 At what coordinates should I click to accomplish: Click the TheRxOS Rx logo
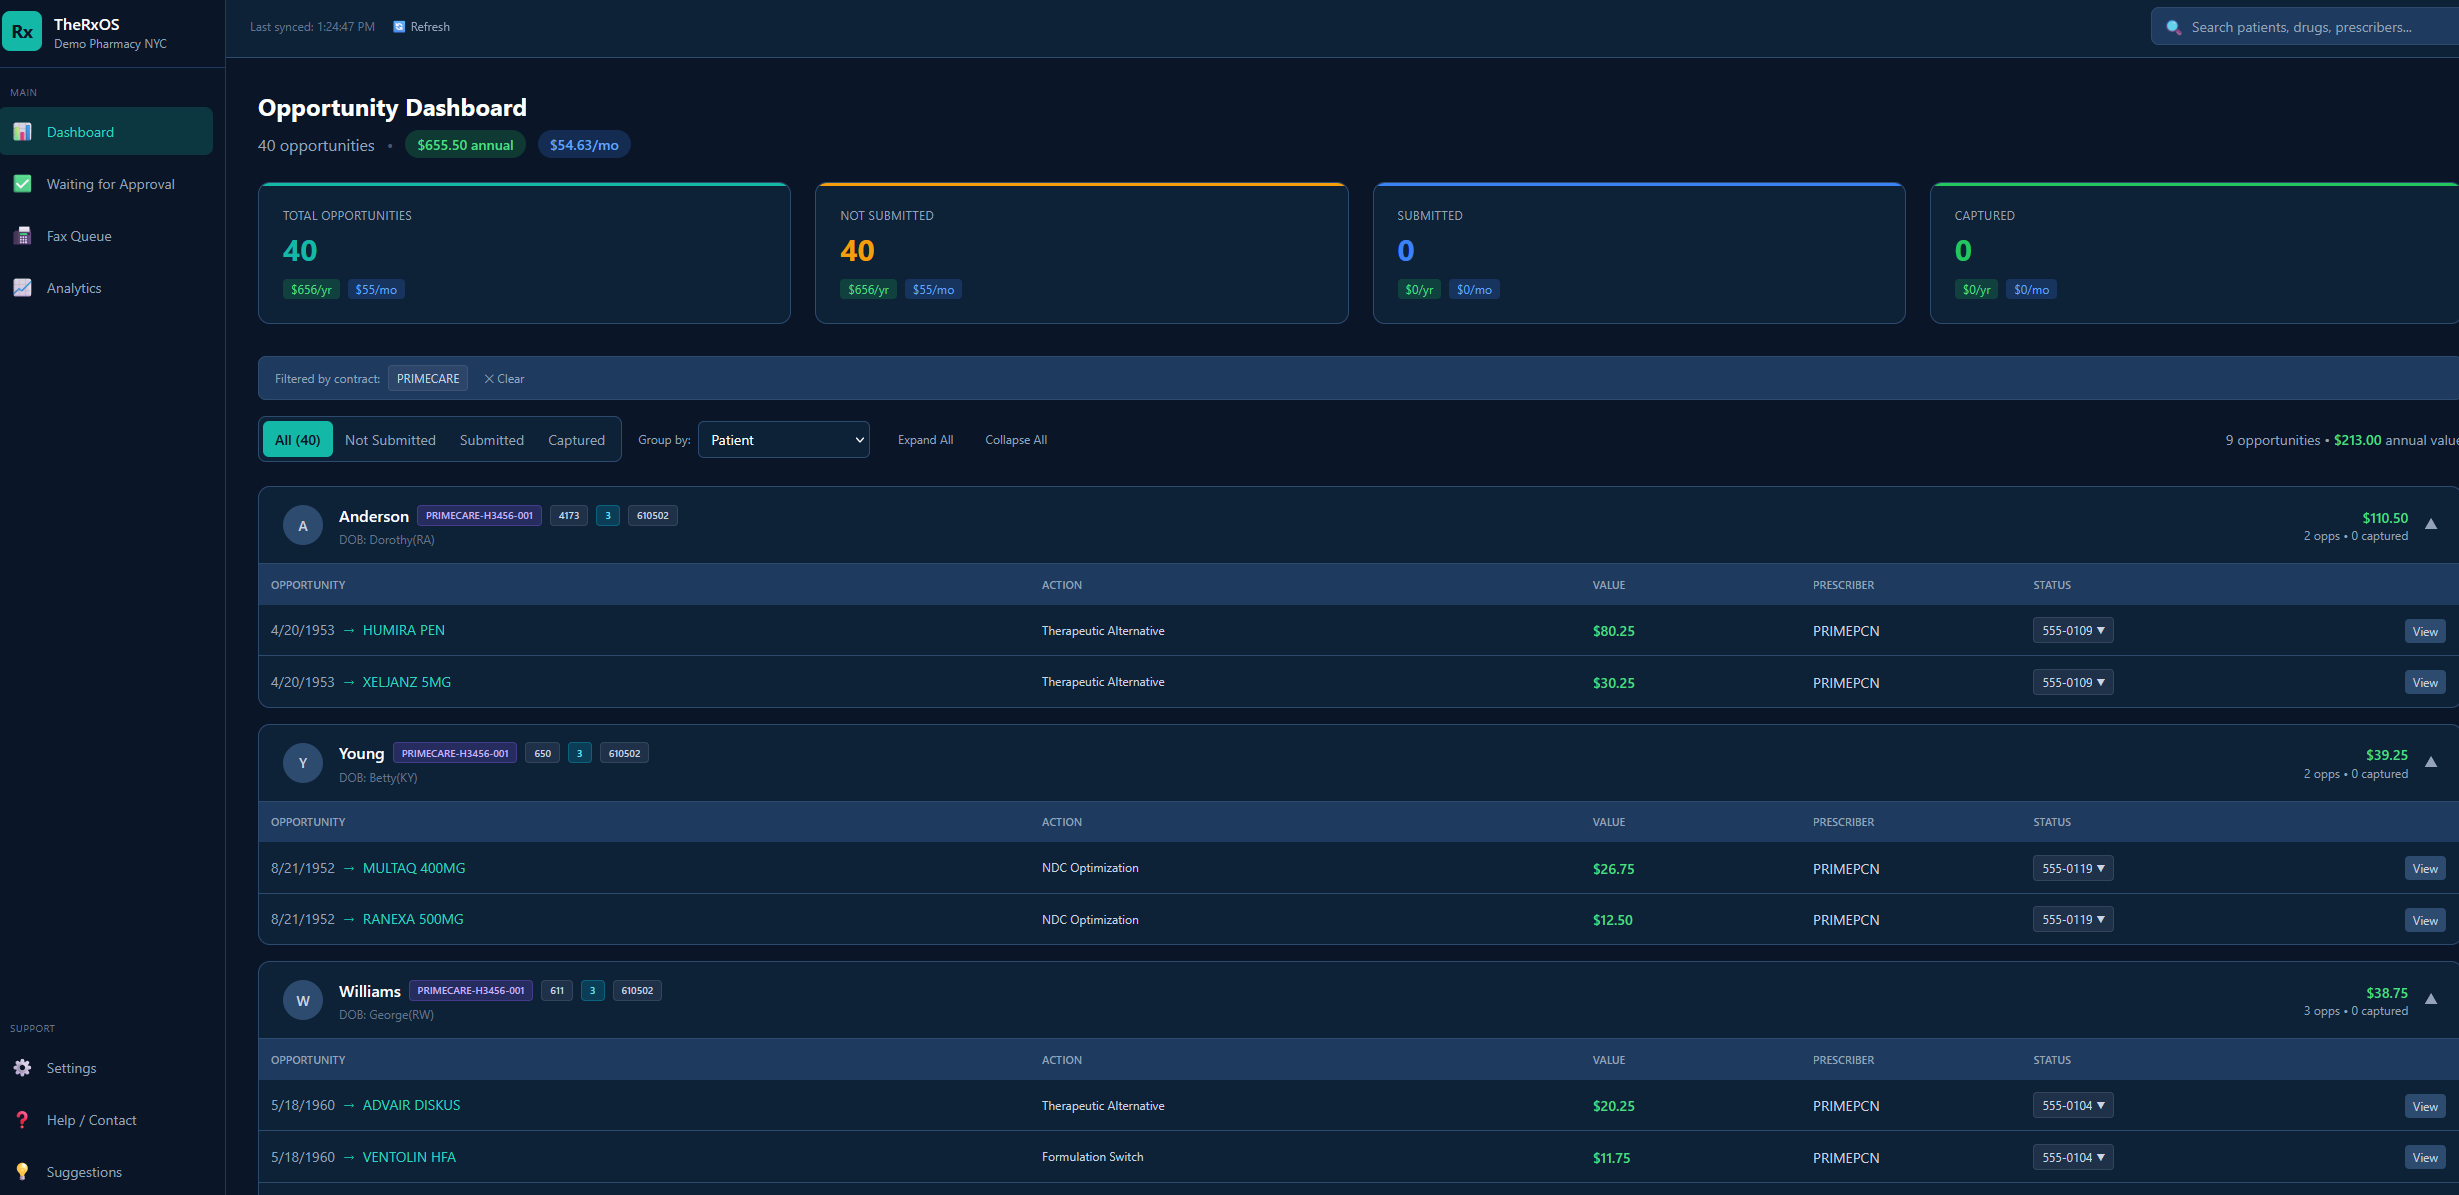tap(23, 31)
